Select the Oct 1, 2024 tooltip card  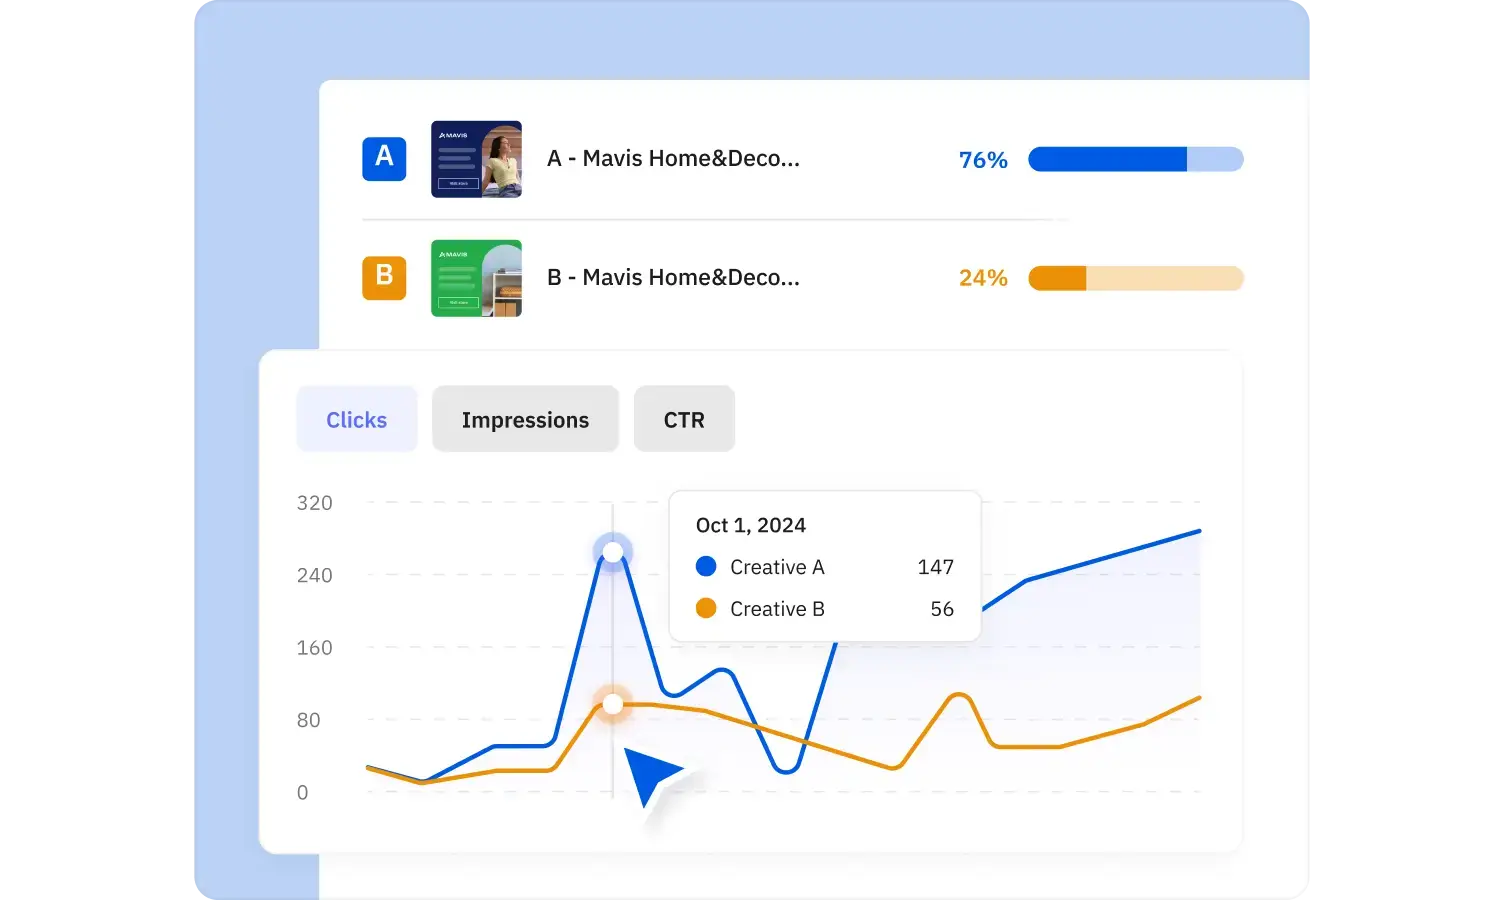pos(824,565)
